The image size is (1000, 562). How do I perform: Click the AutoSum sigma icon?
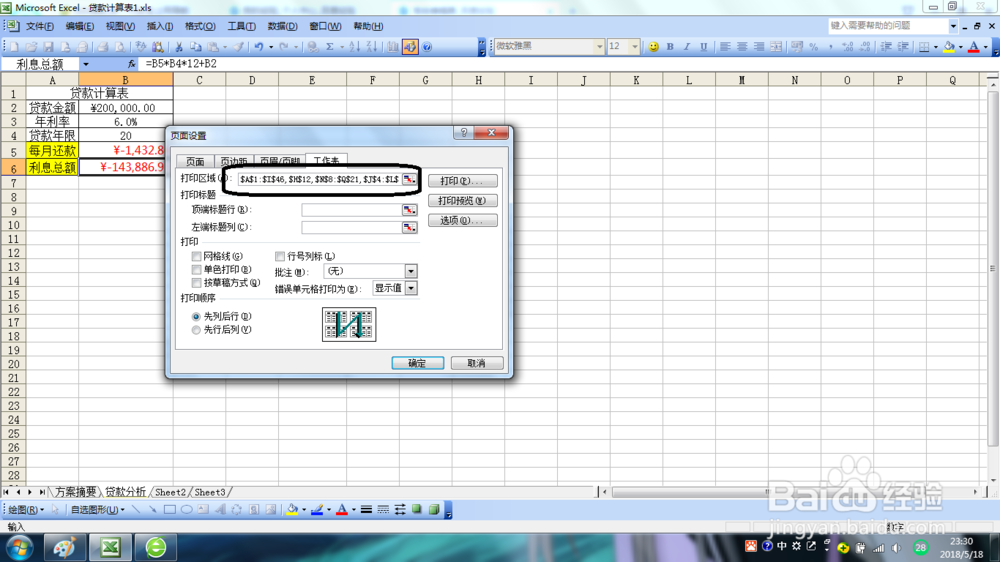(x=330, y=47)
